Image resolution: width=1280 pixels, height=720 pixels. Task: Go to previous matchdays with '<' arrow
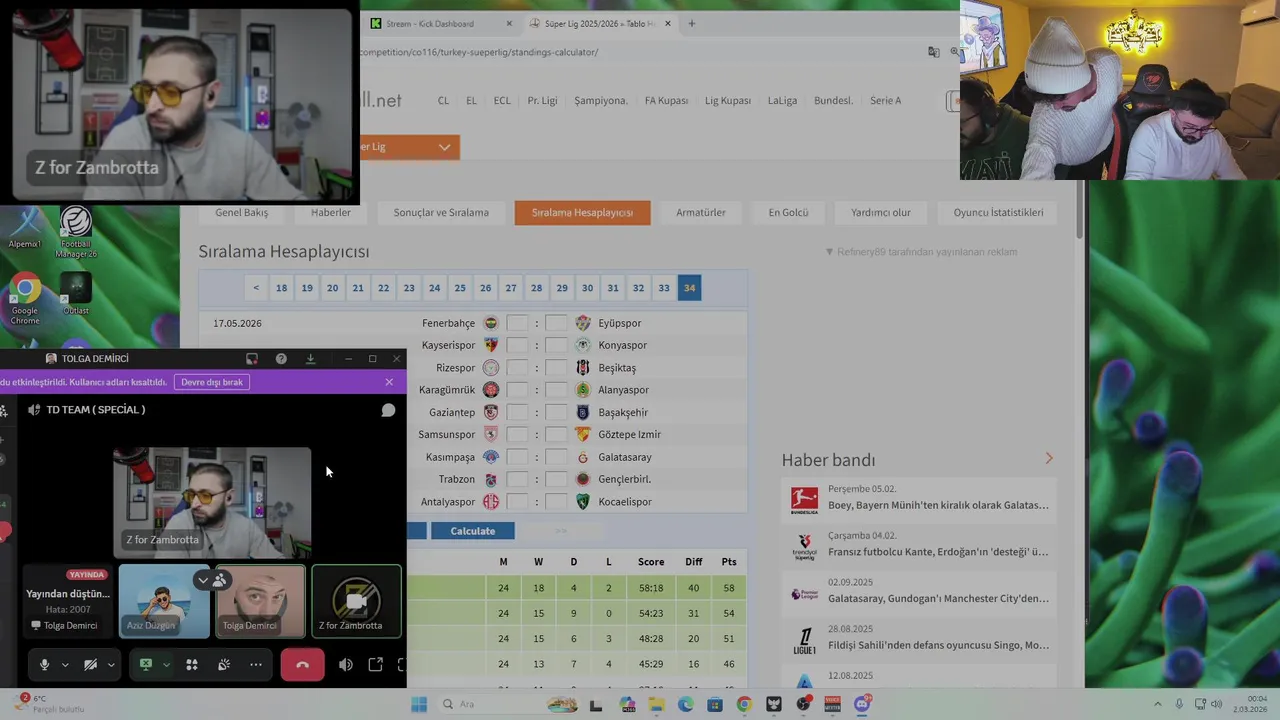[x=256, y=288]
